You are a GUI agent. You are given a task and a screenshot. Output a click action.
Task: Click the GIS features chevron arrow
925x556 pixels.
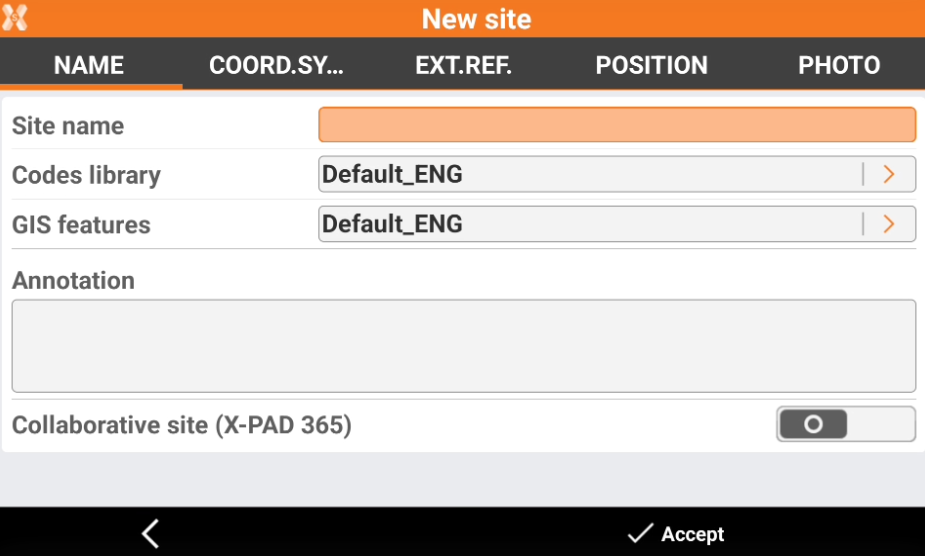pyautogui.click(x=888, y=224)
